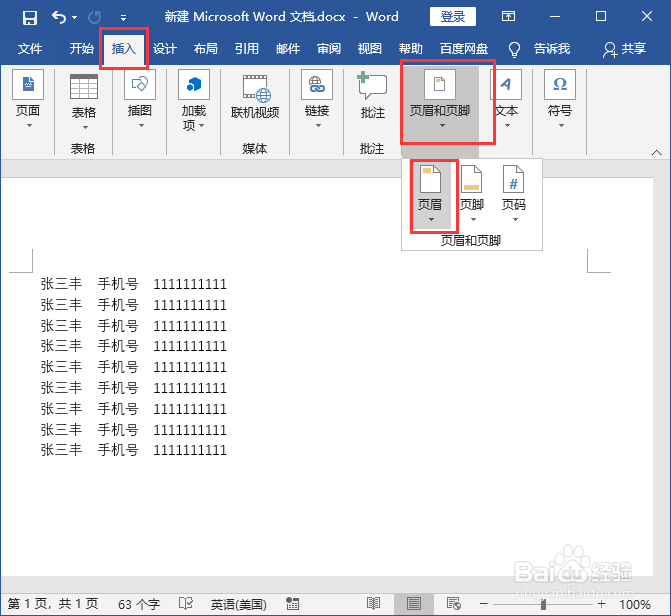Open Ribbon Display Options icon
Viewport: 671px width, 616px height.
click(x=508, y=17)
